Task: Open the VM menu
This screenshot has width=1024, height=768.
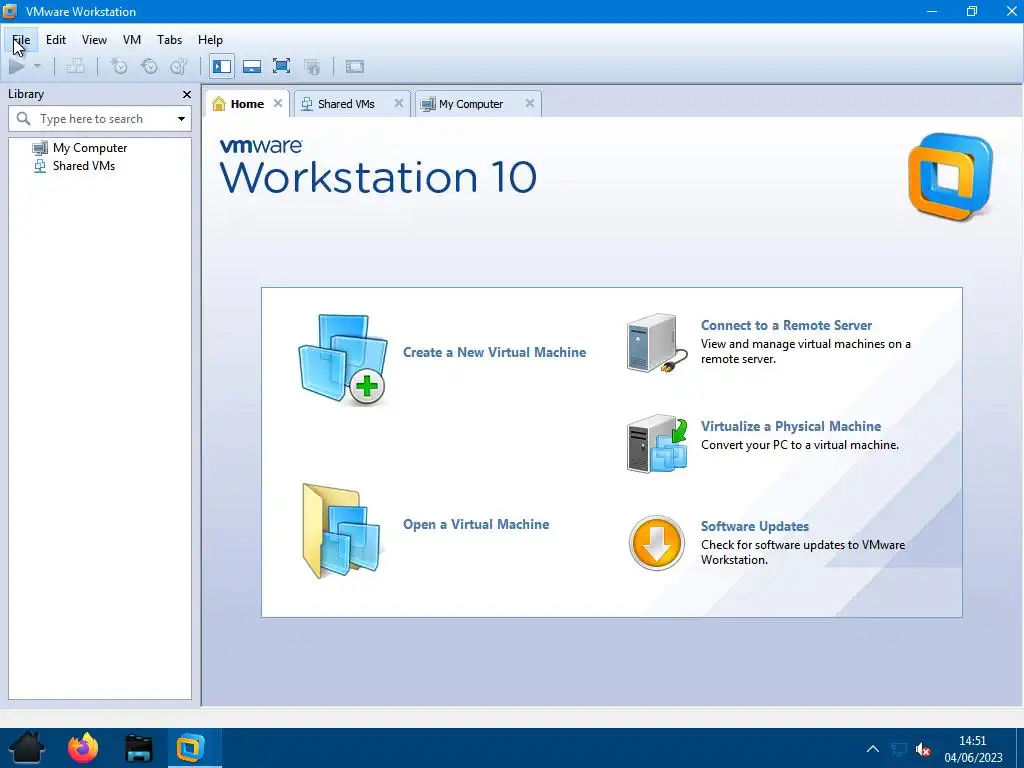Action: (132, 40)
